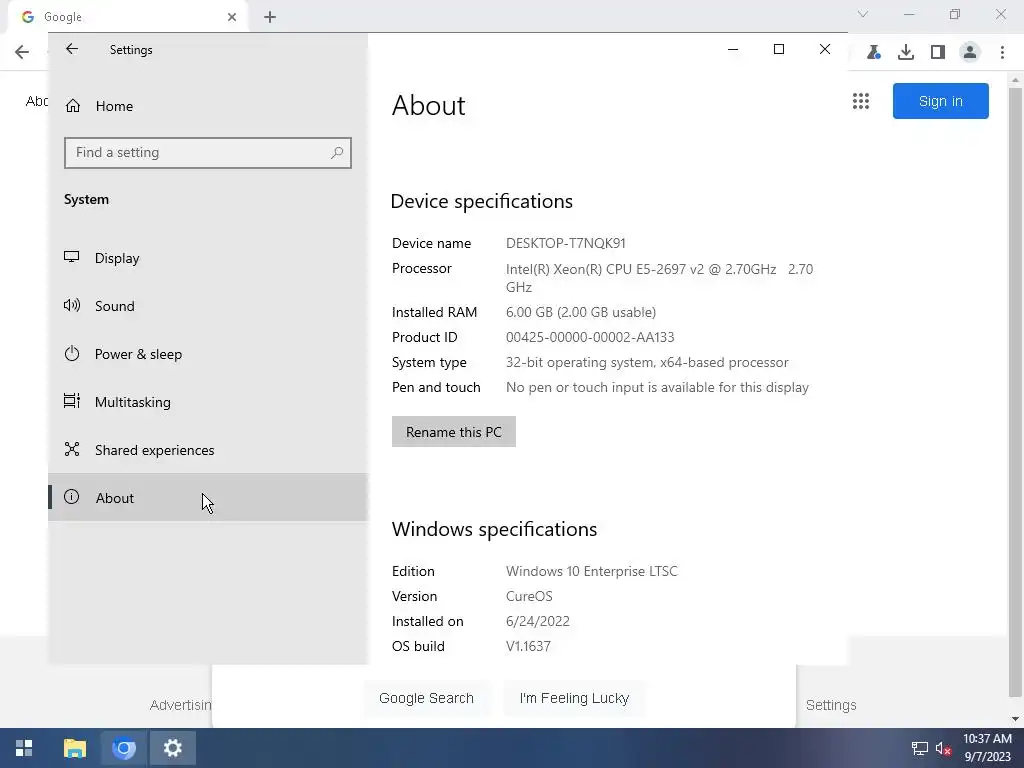
Task: Open Shared experiences settings
Action: (x=208, y=450)
